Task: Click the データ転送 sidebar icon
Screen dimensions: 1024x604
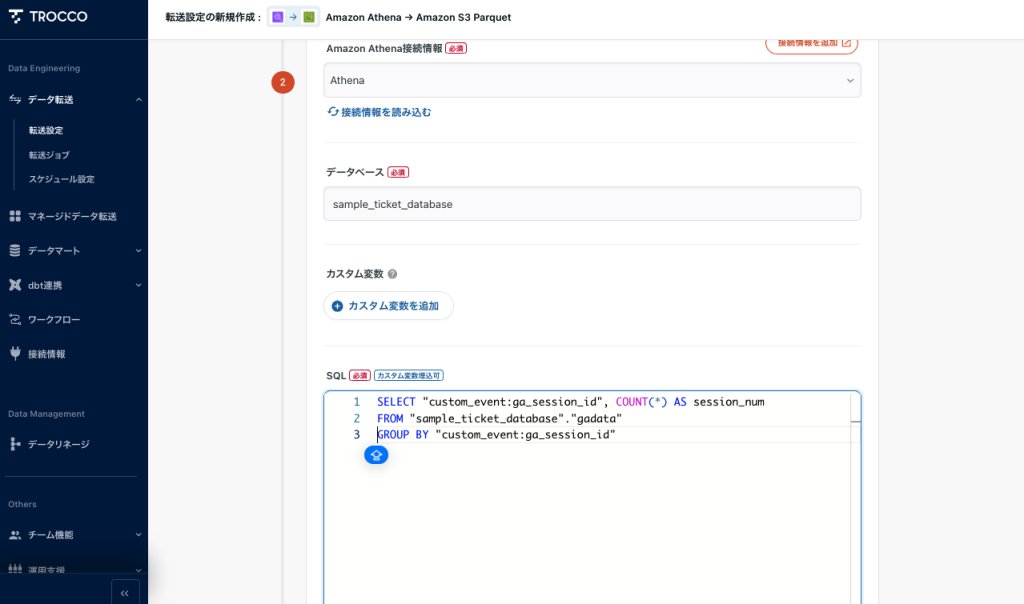Action: pyautogui.click(x=15, y=100)
